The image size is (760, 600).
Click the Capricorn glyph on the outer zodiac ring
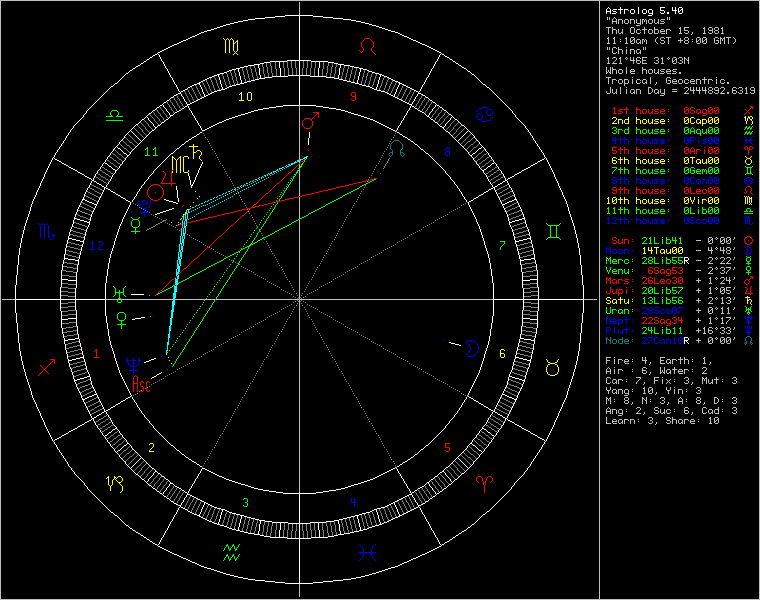(115, 484)
